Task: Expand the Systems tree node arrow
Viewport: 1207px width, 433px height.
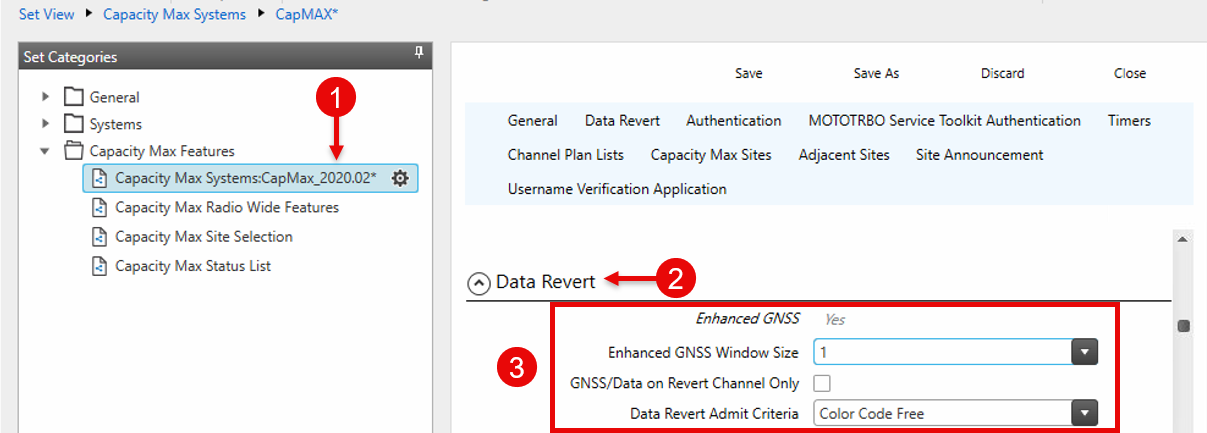Action: click(45, 124)
